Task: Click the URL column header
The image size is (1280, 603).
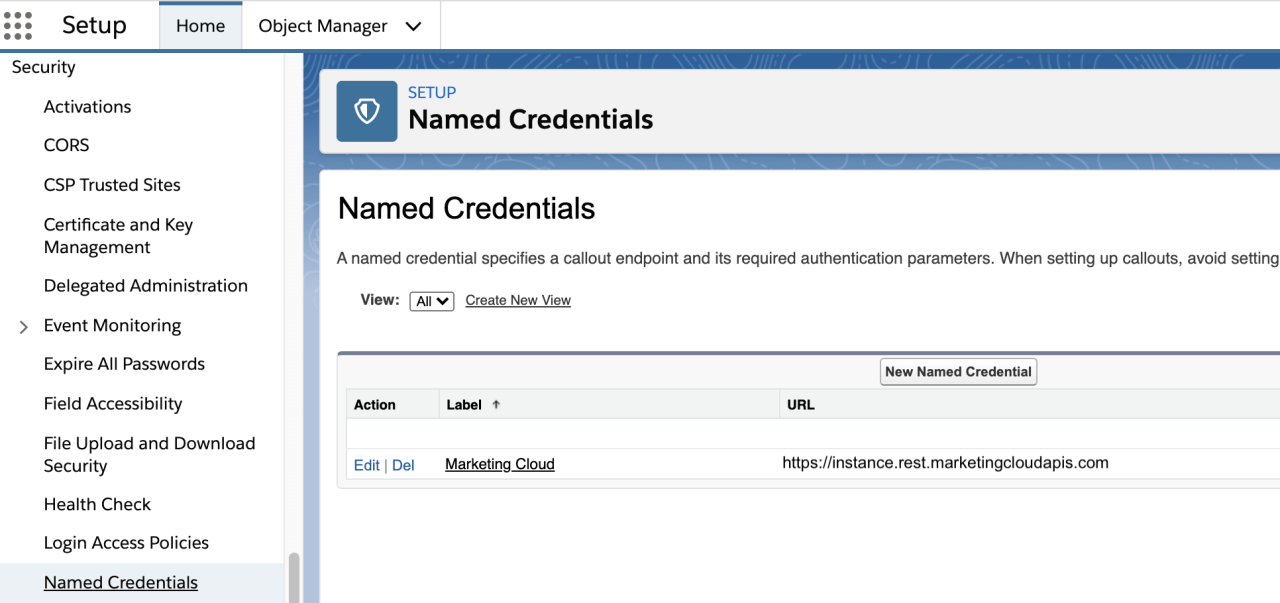Action: point(801,405)
